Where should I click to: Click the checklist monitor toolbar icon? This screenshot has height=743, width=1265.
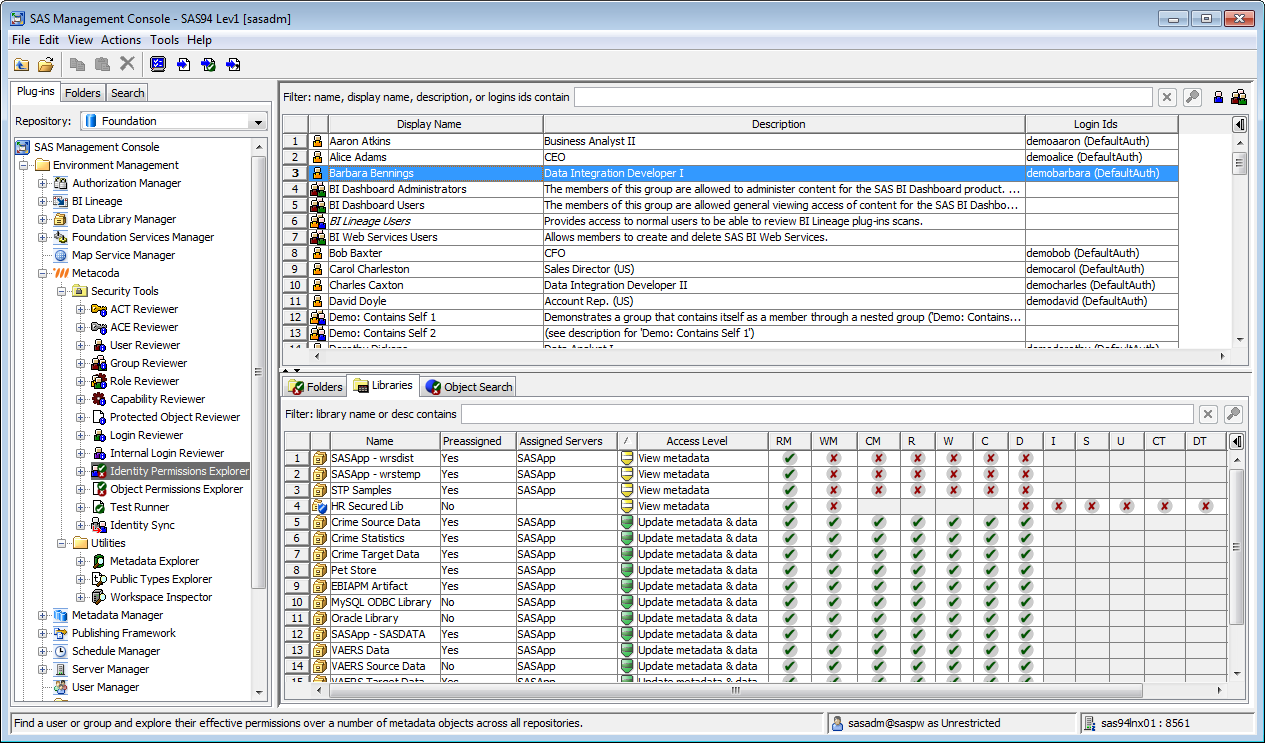[x=158, y=64]
